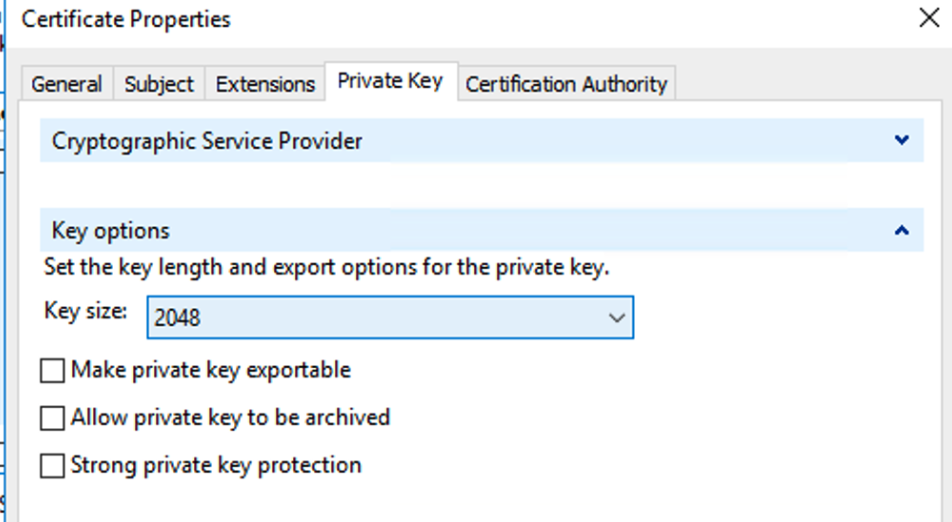Enable the Make private key exportable checkbox
The image size is (952, 522).
(52, 372)
